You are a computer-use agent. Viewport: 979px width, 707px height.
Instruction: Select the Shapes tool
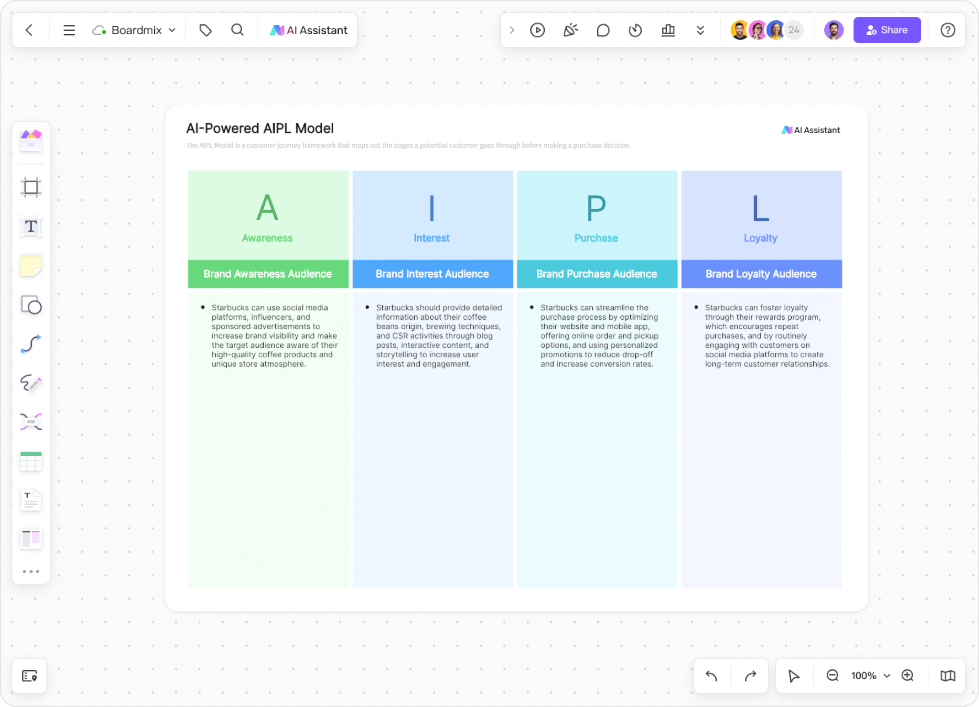[31, 305]
